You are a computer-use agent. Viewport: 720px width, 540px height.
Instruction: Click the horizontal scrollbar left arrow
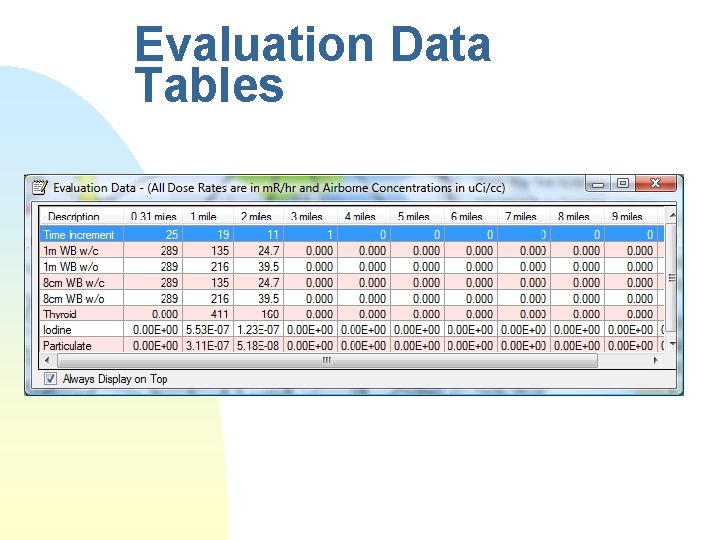pos(47,360)
